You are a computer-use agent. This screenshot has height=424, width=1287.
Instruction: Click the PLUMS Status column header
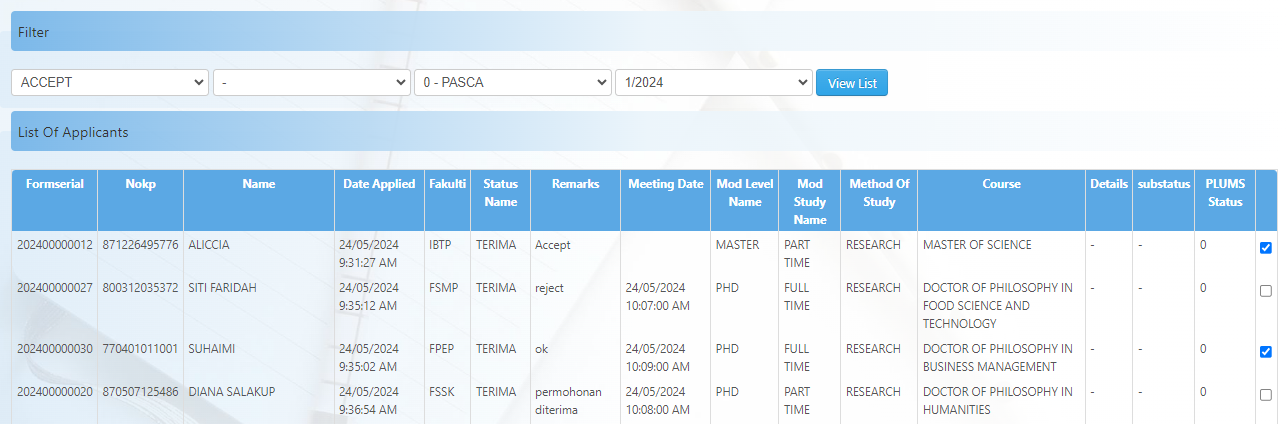pos(1224,193)
